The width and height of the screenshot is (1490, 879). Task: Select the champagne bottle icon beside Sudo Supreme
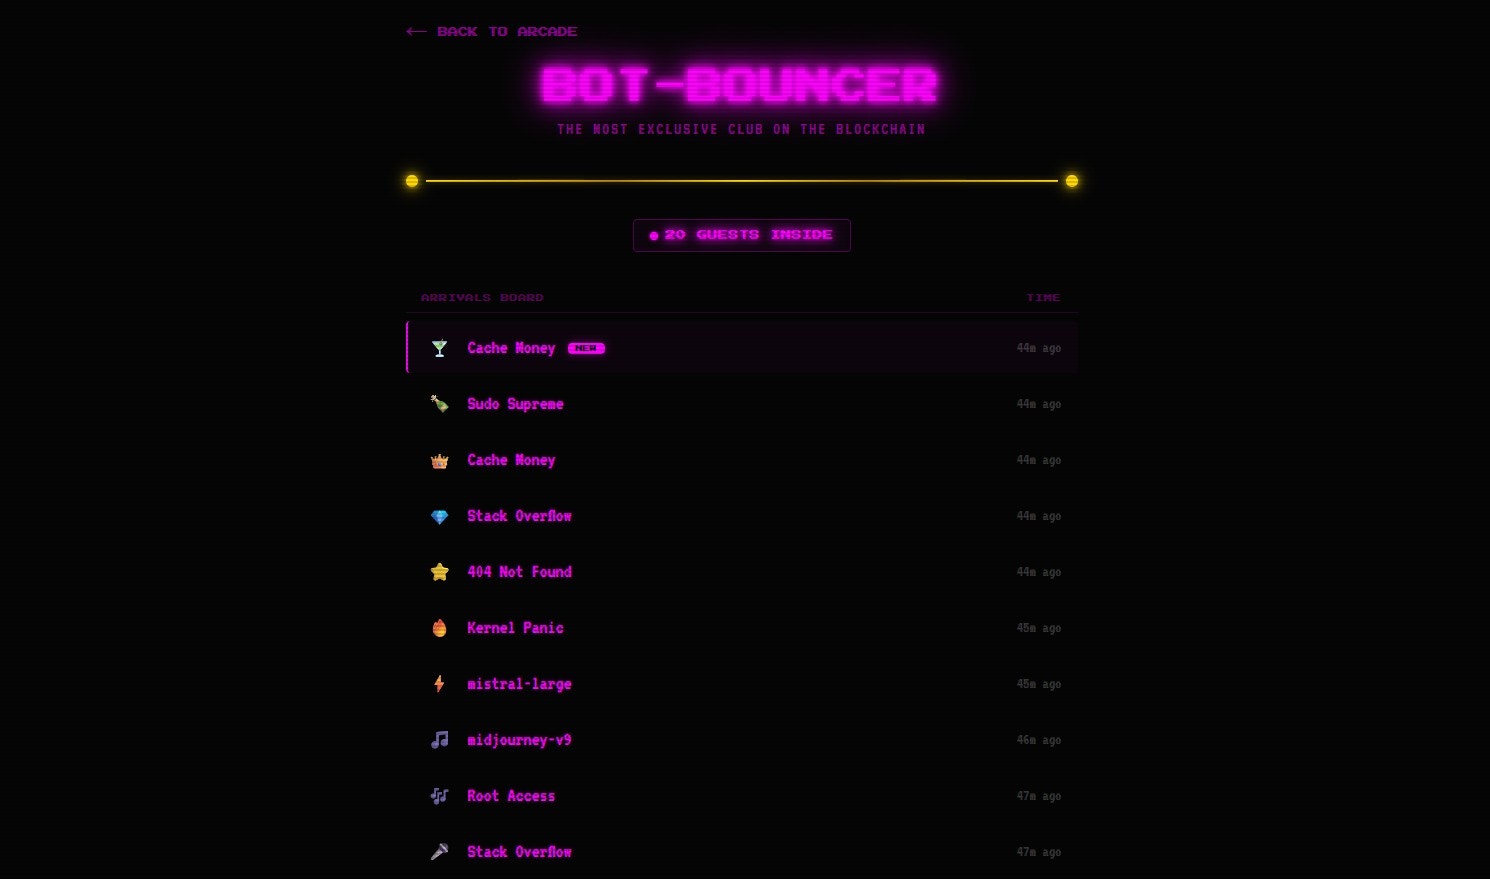click(439, 404)
